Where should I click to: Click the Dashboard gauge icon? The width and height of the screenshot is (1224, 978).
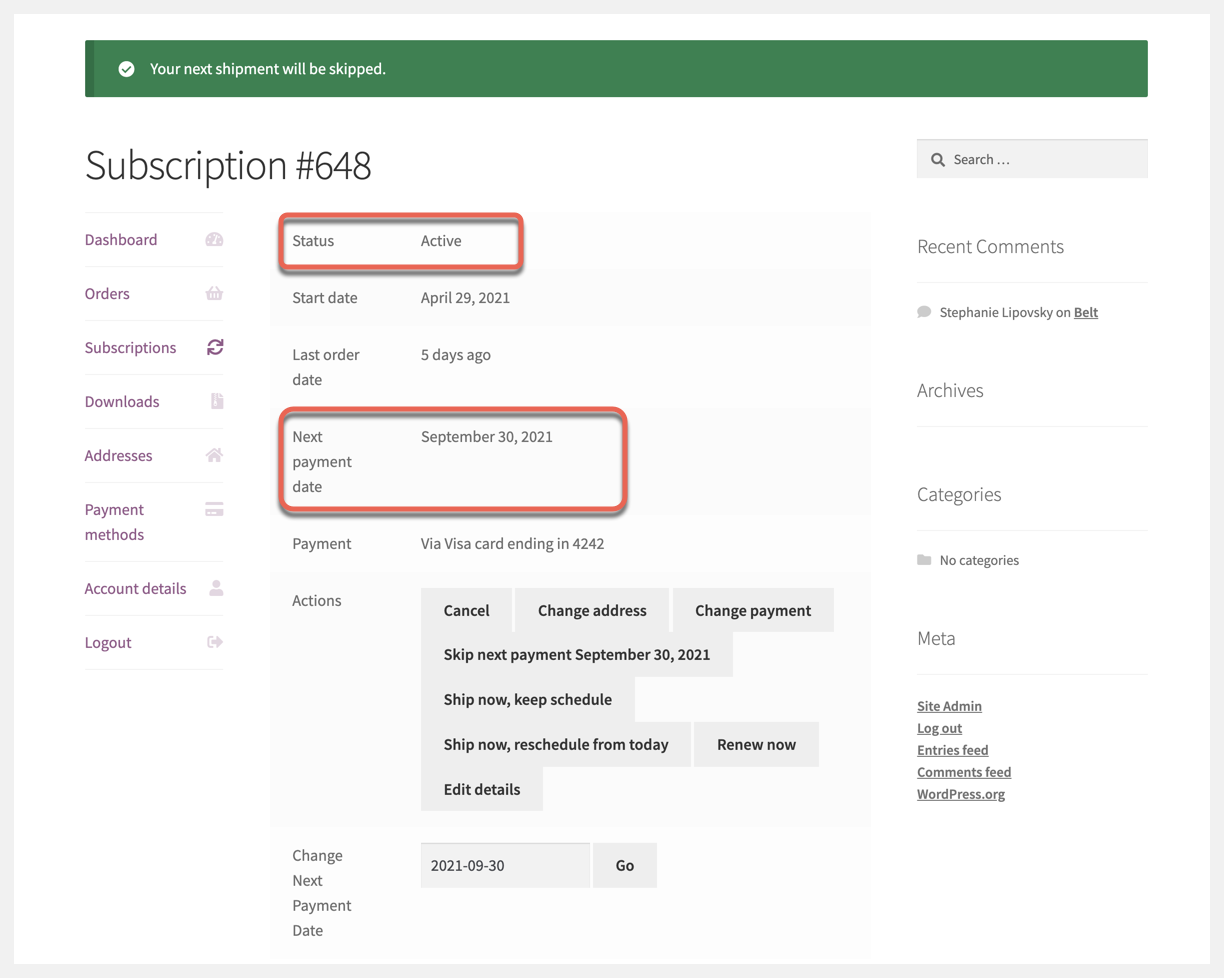[x=214, y=240]
